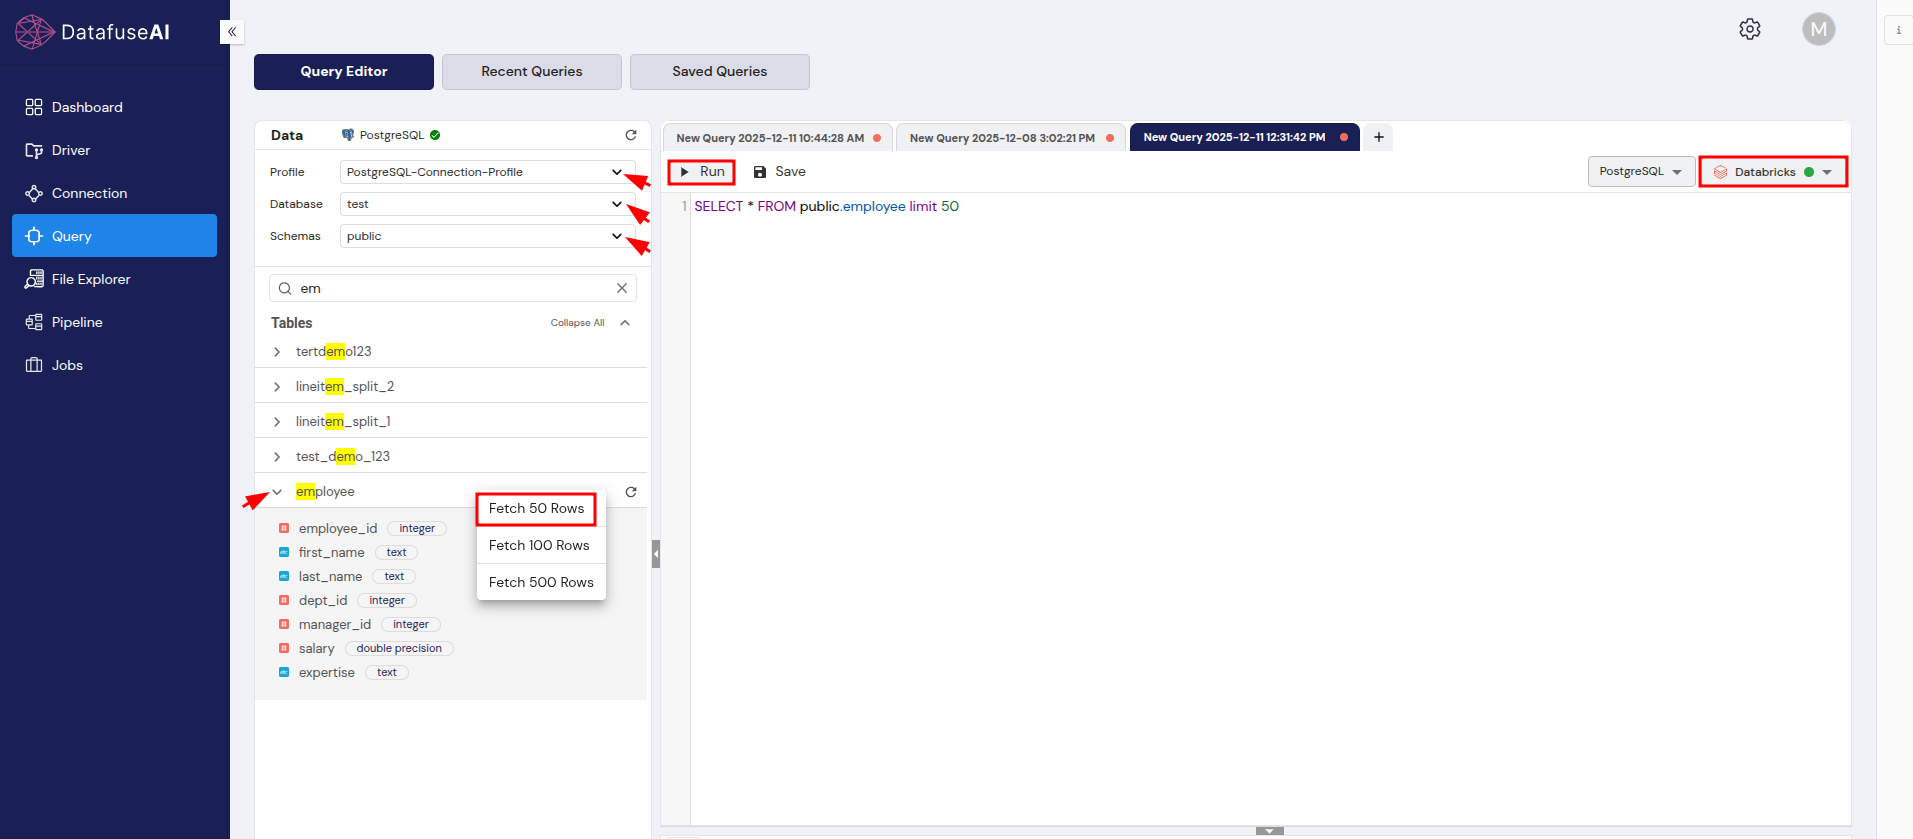1913x839 pixels.
Task: Select query tab from 12:31:42 PM
Action: [1243, 137]
